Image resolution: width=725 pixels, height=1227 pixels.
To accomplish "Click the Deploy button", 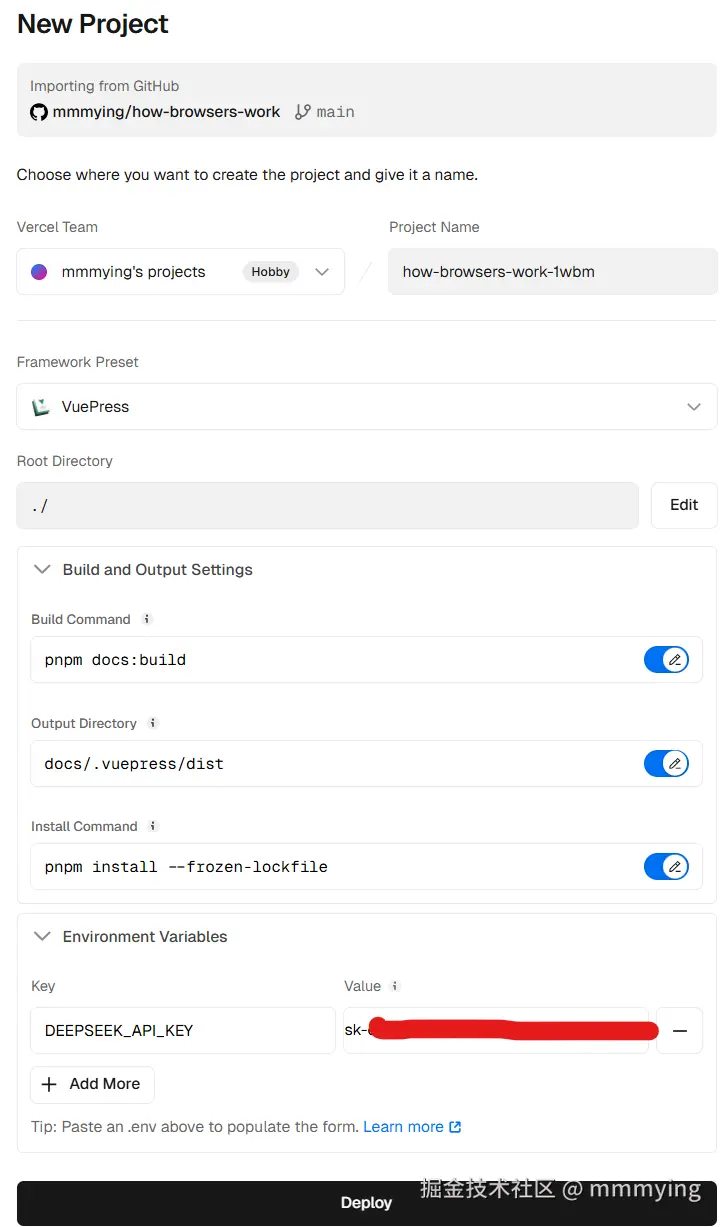I will click(366, 1203).
